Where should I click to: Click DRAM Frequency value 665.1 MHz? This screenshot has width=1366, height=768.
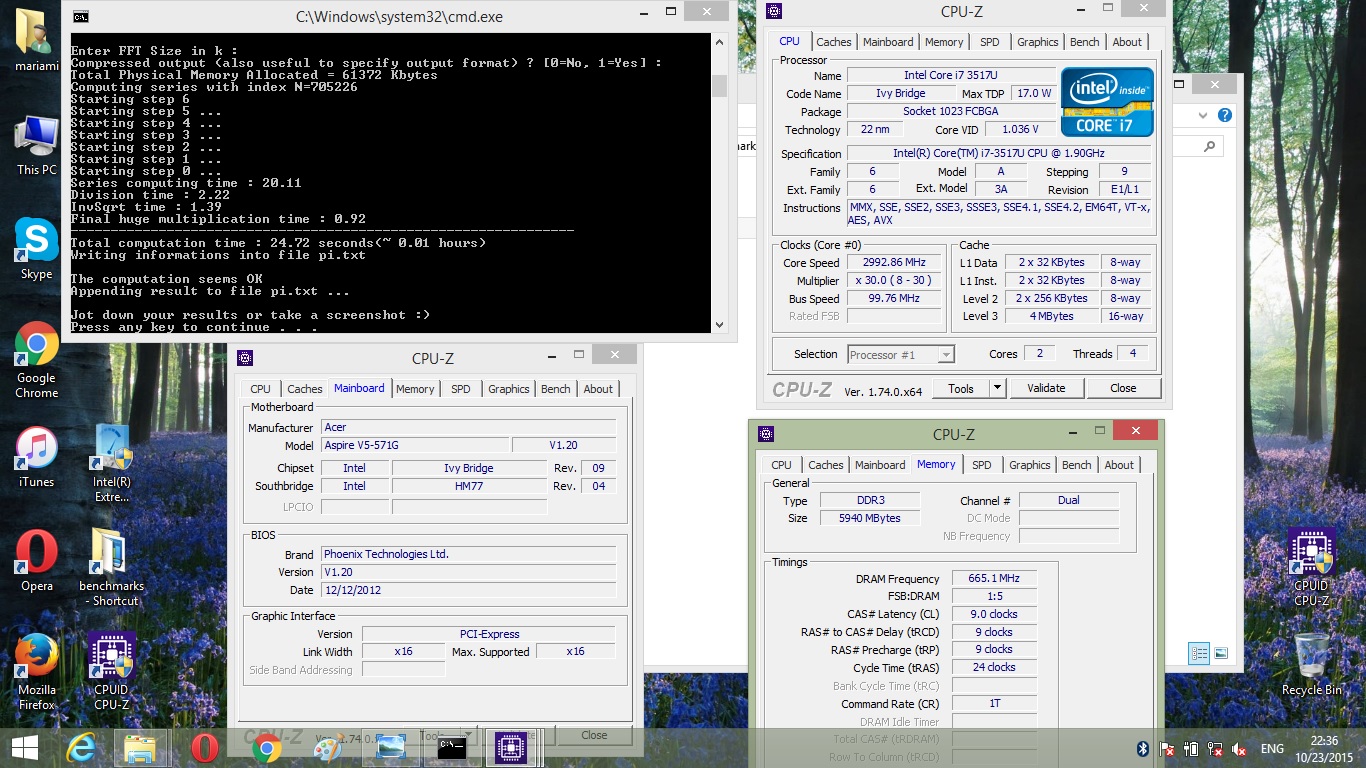coord(994,579)
